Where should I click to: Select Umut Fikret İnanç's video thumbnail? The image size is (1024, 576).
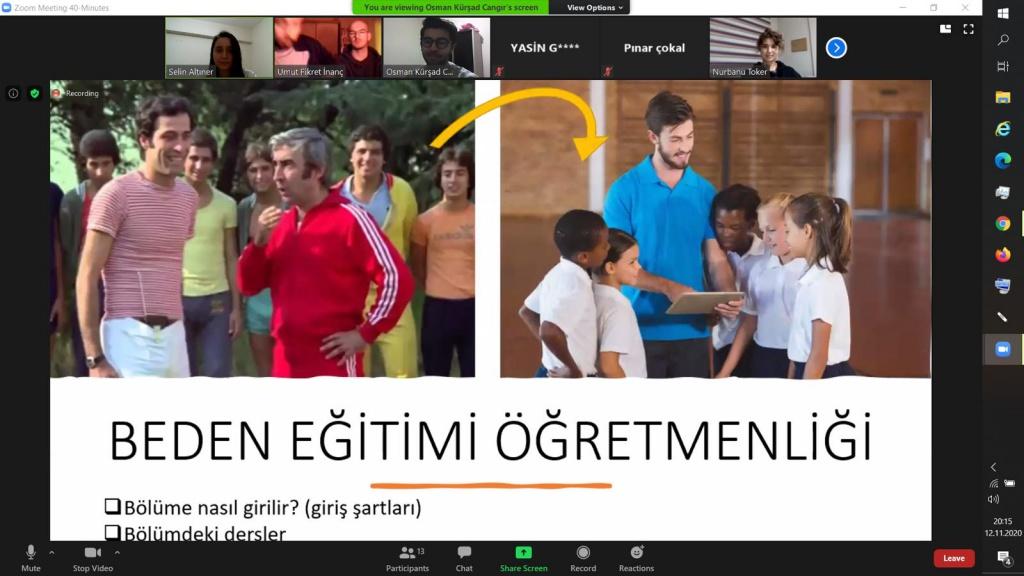(328, 48)
